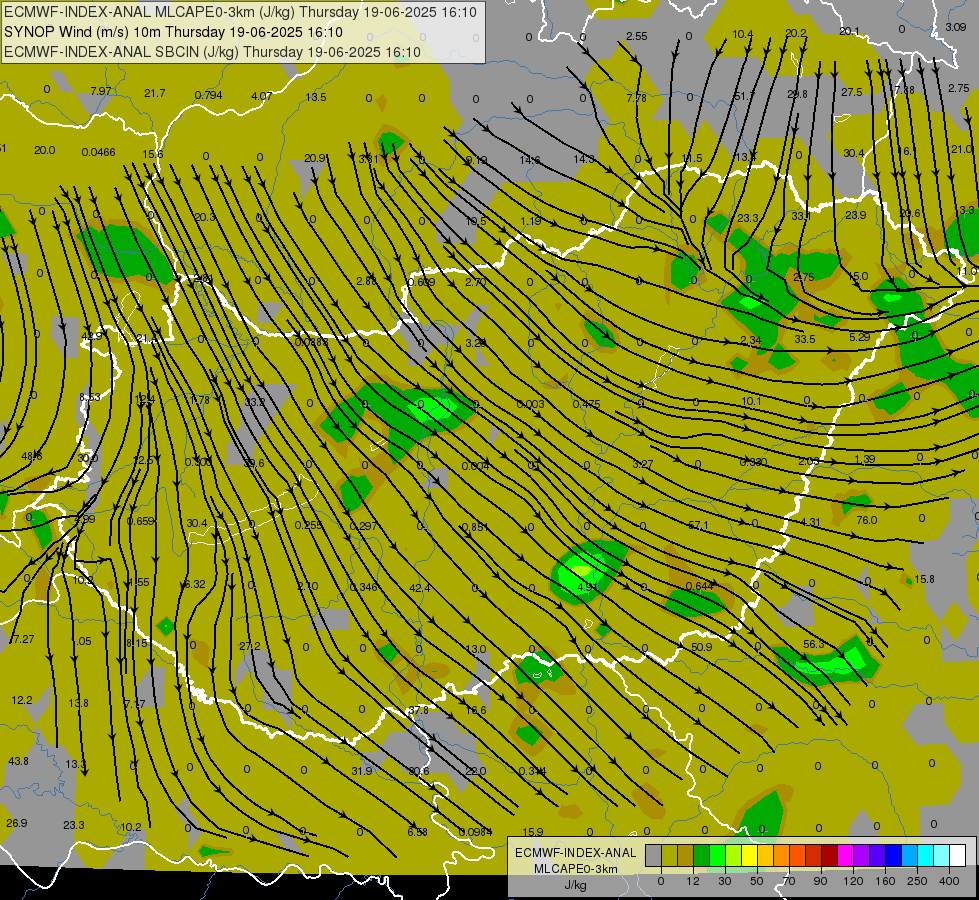Click the '5.29' value on the map
Viewport: 979px width, 900px height.
click(x=860, y=337)
